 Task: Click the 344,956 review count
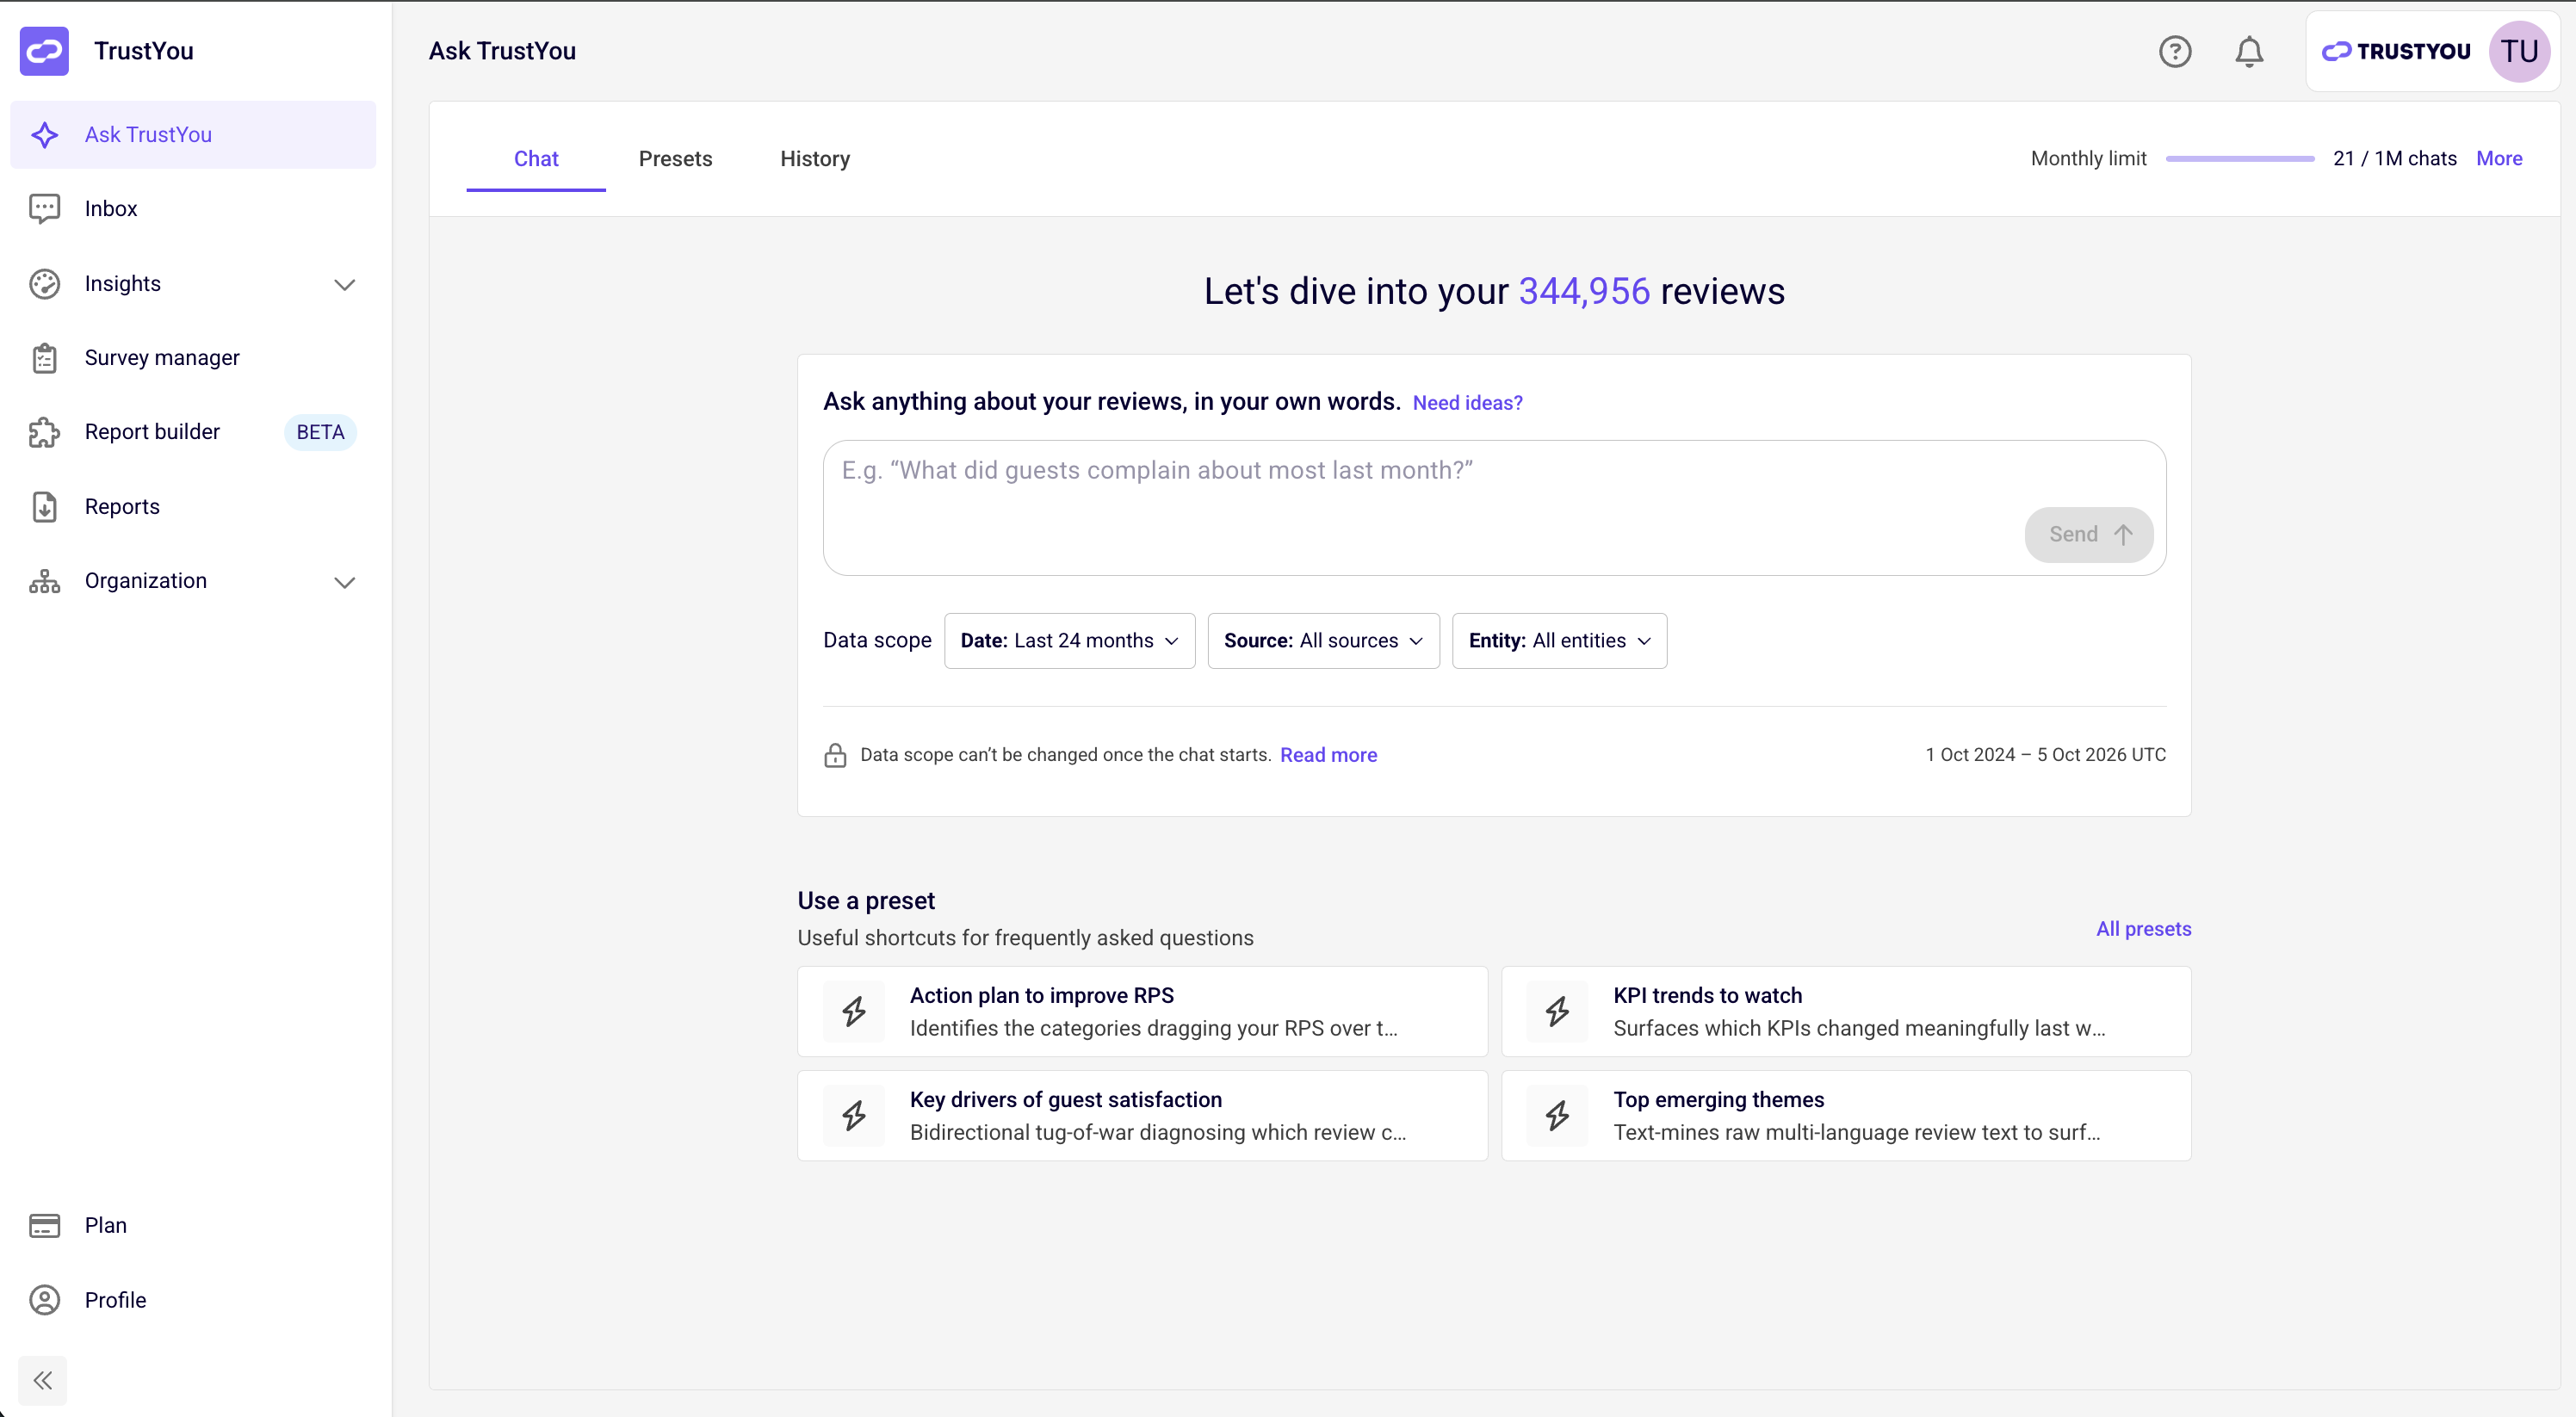[1584, 292]
